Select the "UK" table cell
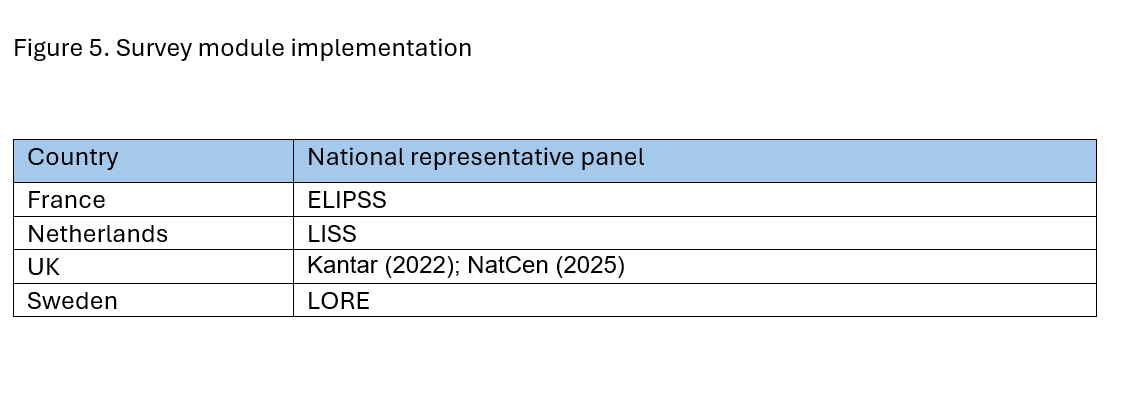Image resolution: width=1131 pixels, height=410 pixels. click(x=44, y=267)
